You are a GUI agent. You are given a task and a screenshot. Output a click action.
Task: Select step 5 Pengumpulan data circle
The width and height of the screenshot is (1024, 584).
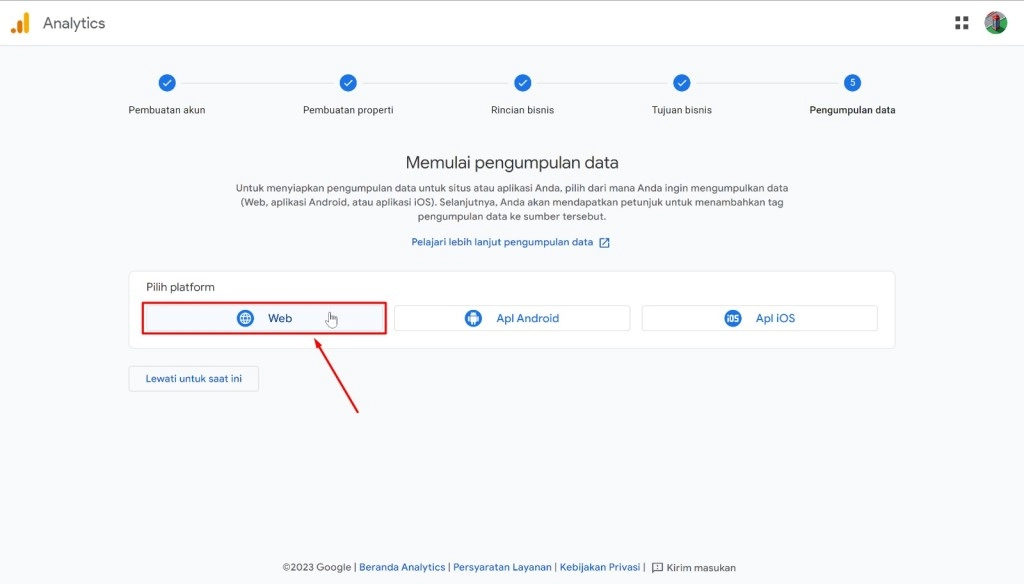[x=852, y=83]
